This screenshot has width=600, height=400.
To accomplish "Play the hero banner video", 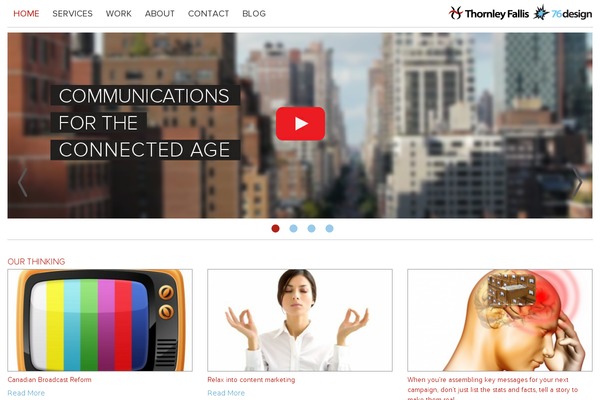I will [x=300, y=123].
